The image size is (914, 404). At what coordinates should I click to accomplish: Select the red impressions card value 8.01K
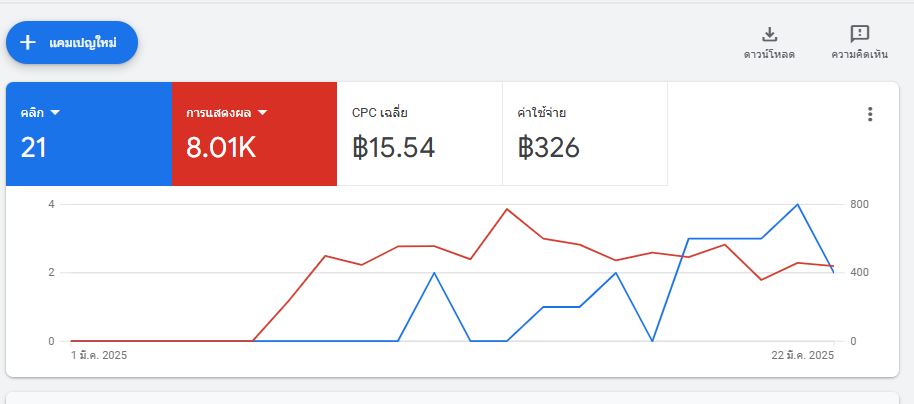(221, 148)
